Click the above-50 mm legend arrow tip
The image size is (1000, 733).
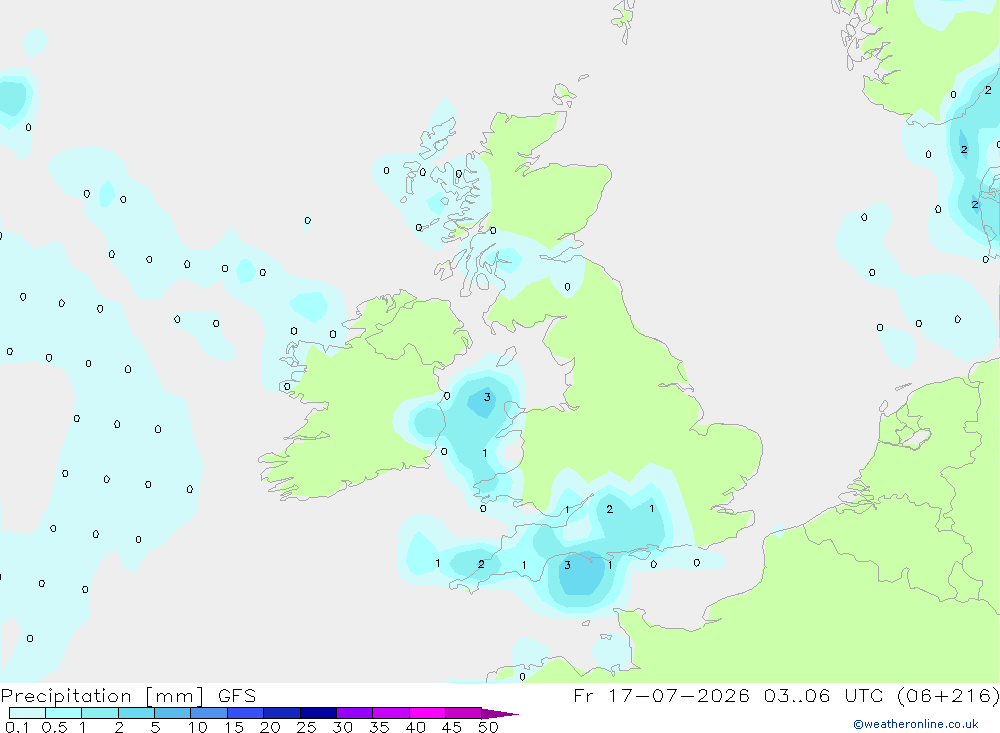point(500,713)
